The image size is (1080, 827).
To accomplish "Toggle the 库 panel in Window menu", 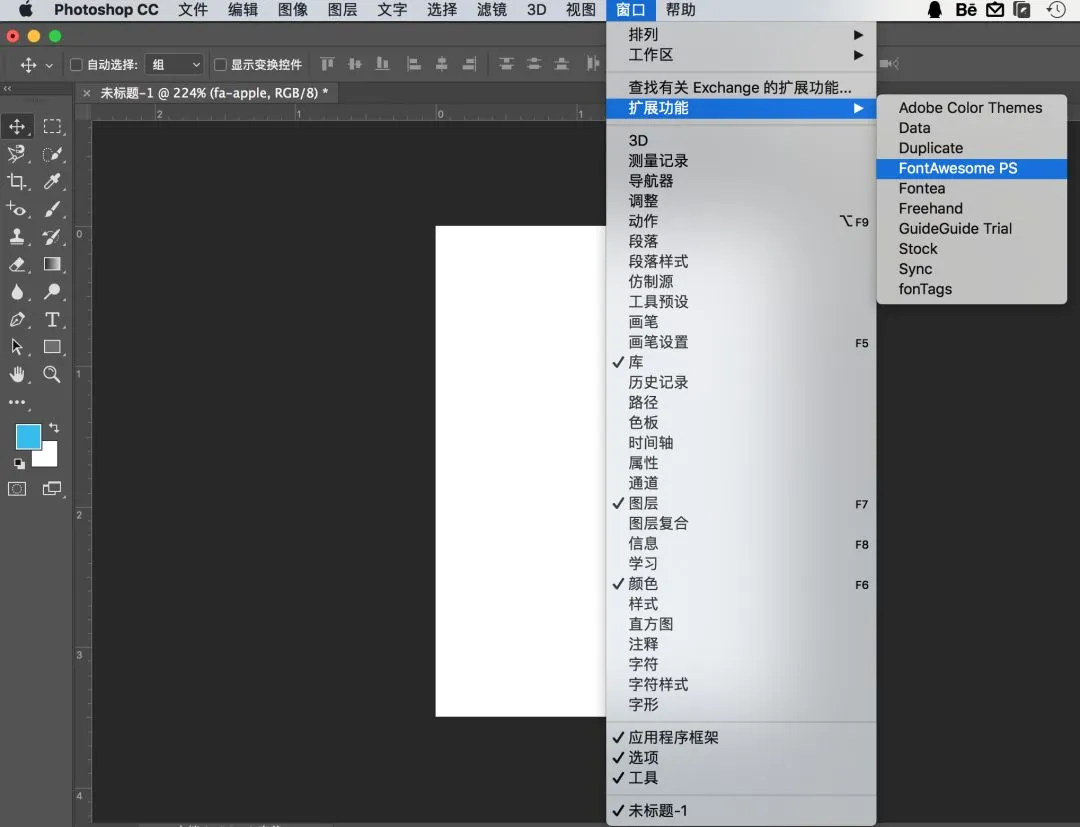I will click(x=741, y=362).
